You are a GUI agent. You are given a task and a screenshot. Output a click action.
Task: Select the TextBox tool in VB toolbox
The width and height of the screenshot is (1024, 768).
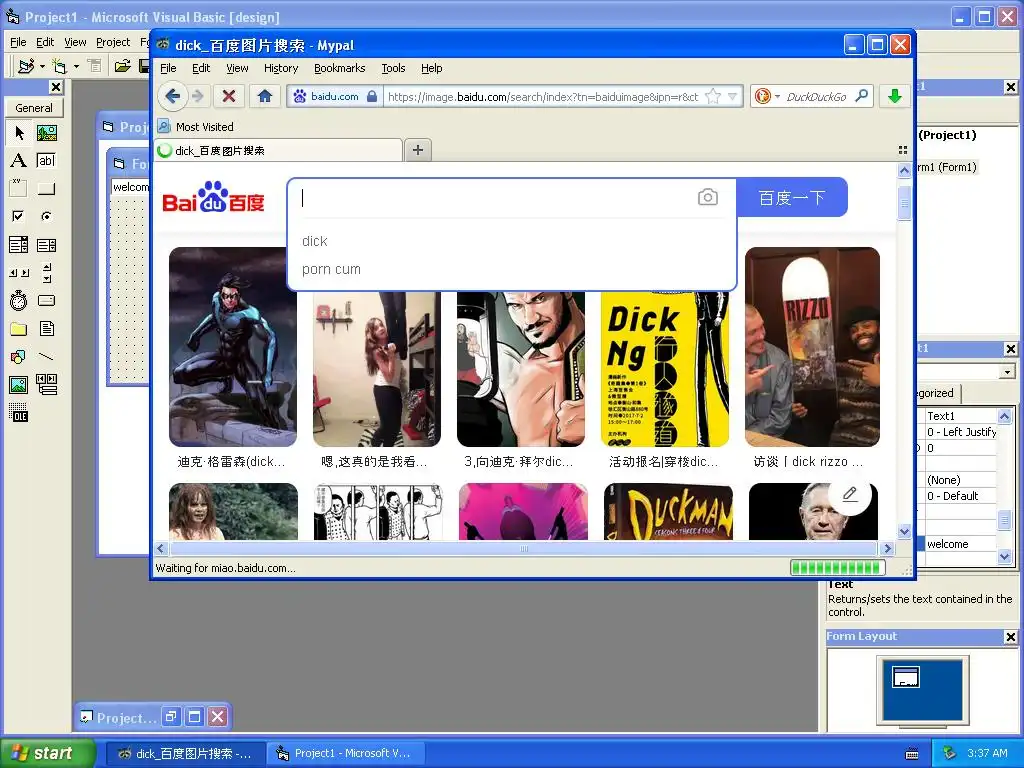[46, 161]
